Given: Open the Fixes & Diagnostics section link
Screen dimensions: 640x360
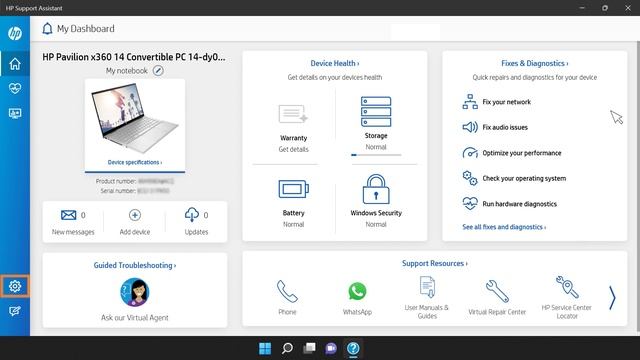Looking at the screenshot, I should (535, 63).
